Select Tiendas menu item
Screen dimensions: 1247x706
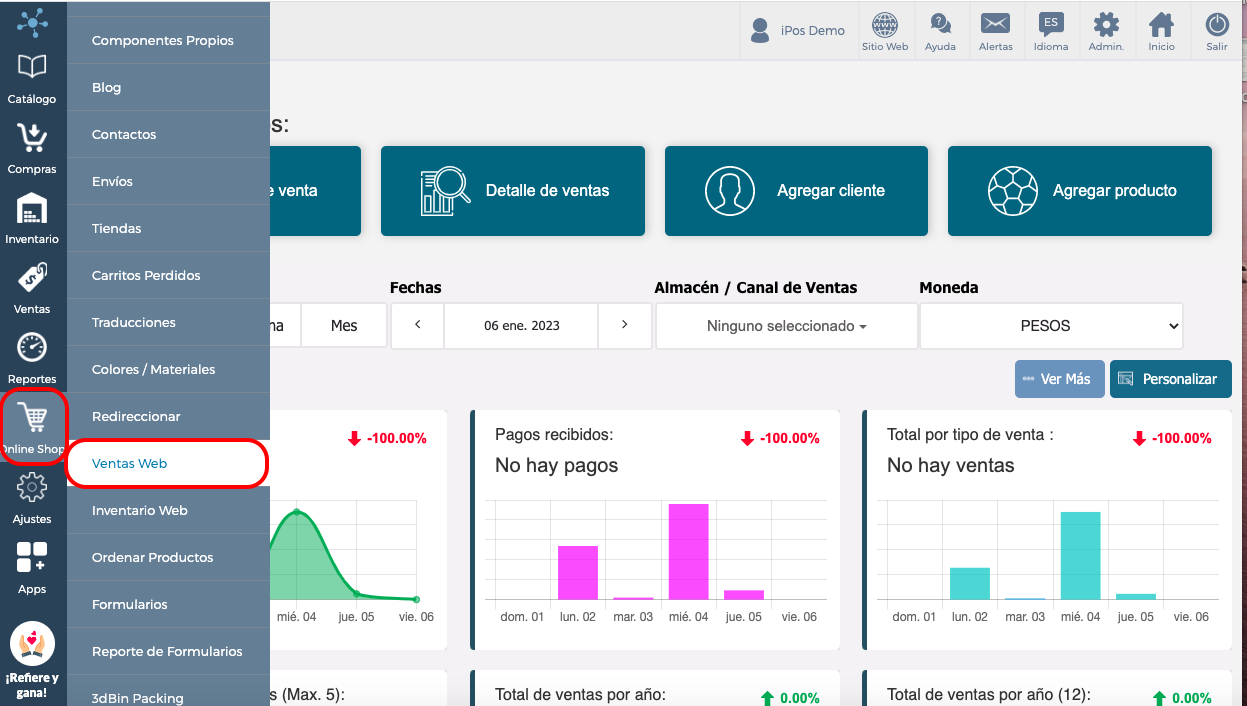tap(168, 229)
